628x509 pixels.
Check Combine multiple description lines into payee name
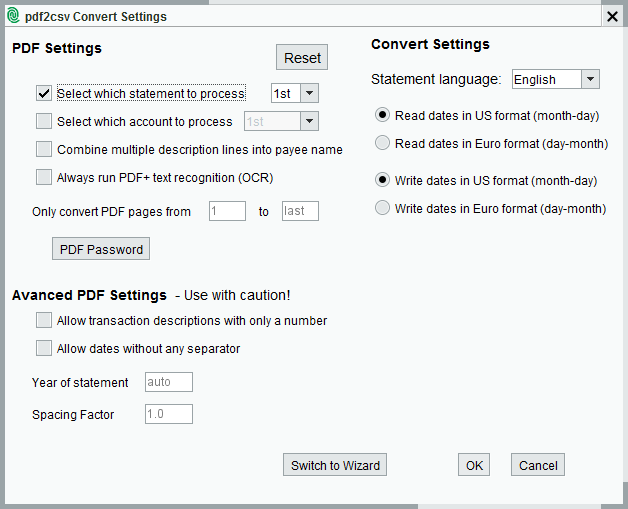(x=44, y=149)
